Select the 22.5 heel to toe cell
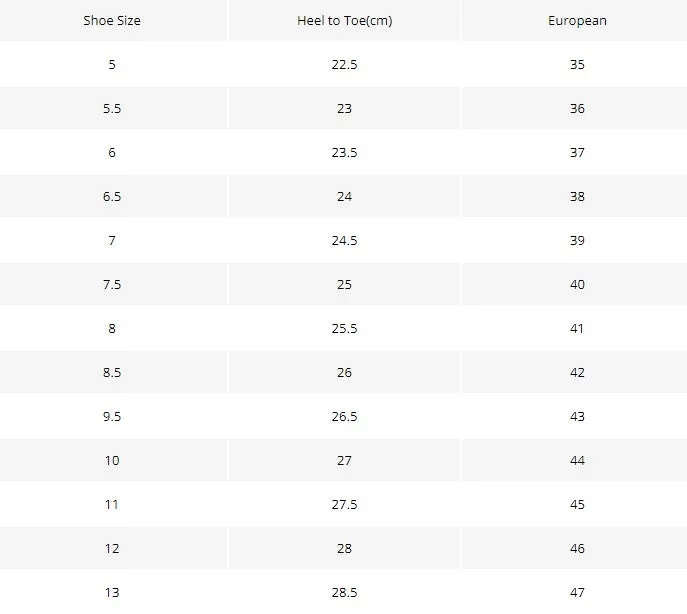This screenshot has width=687, height=614. tap(344, 64)
